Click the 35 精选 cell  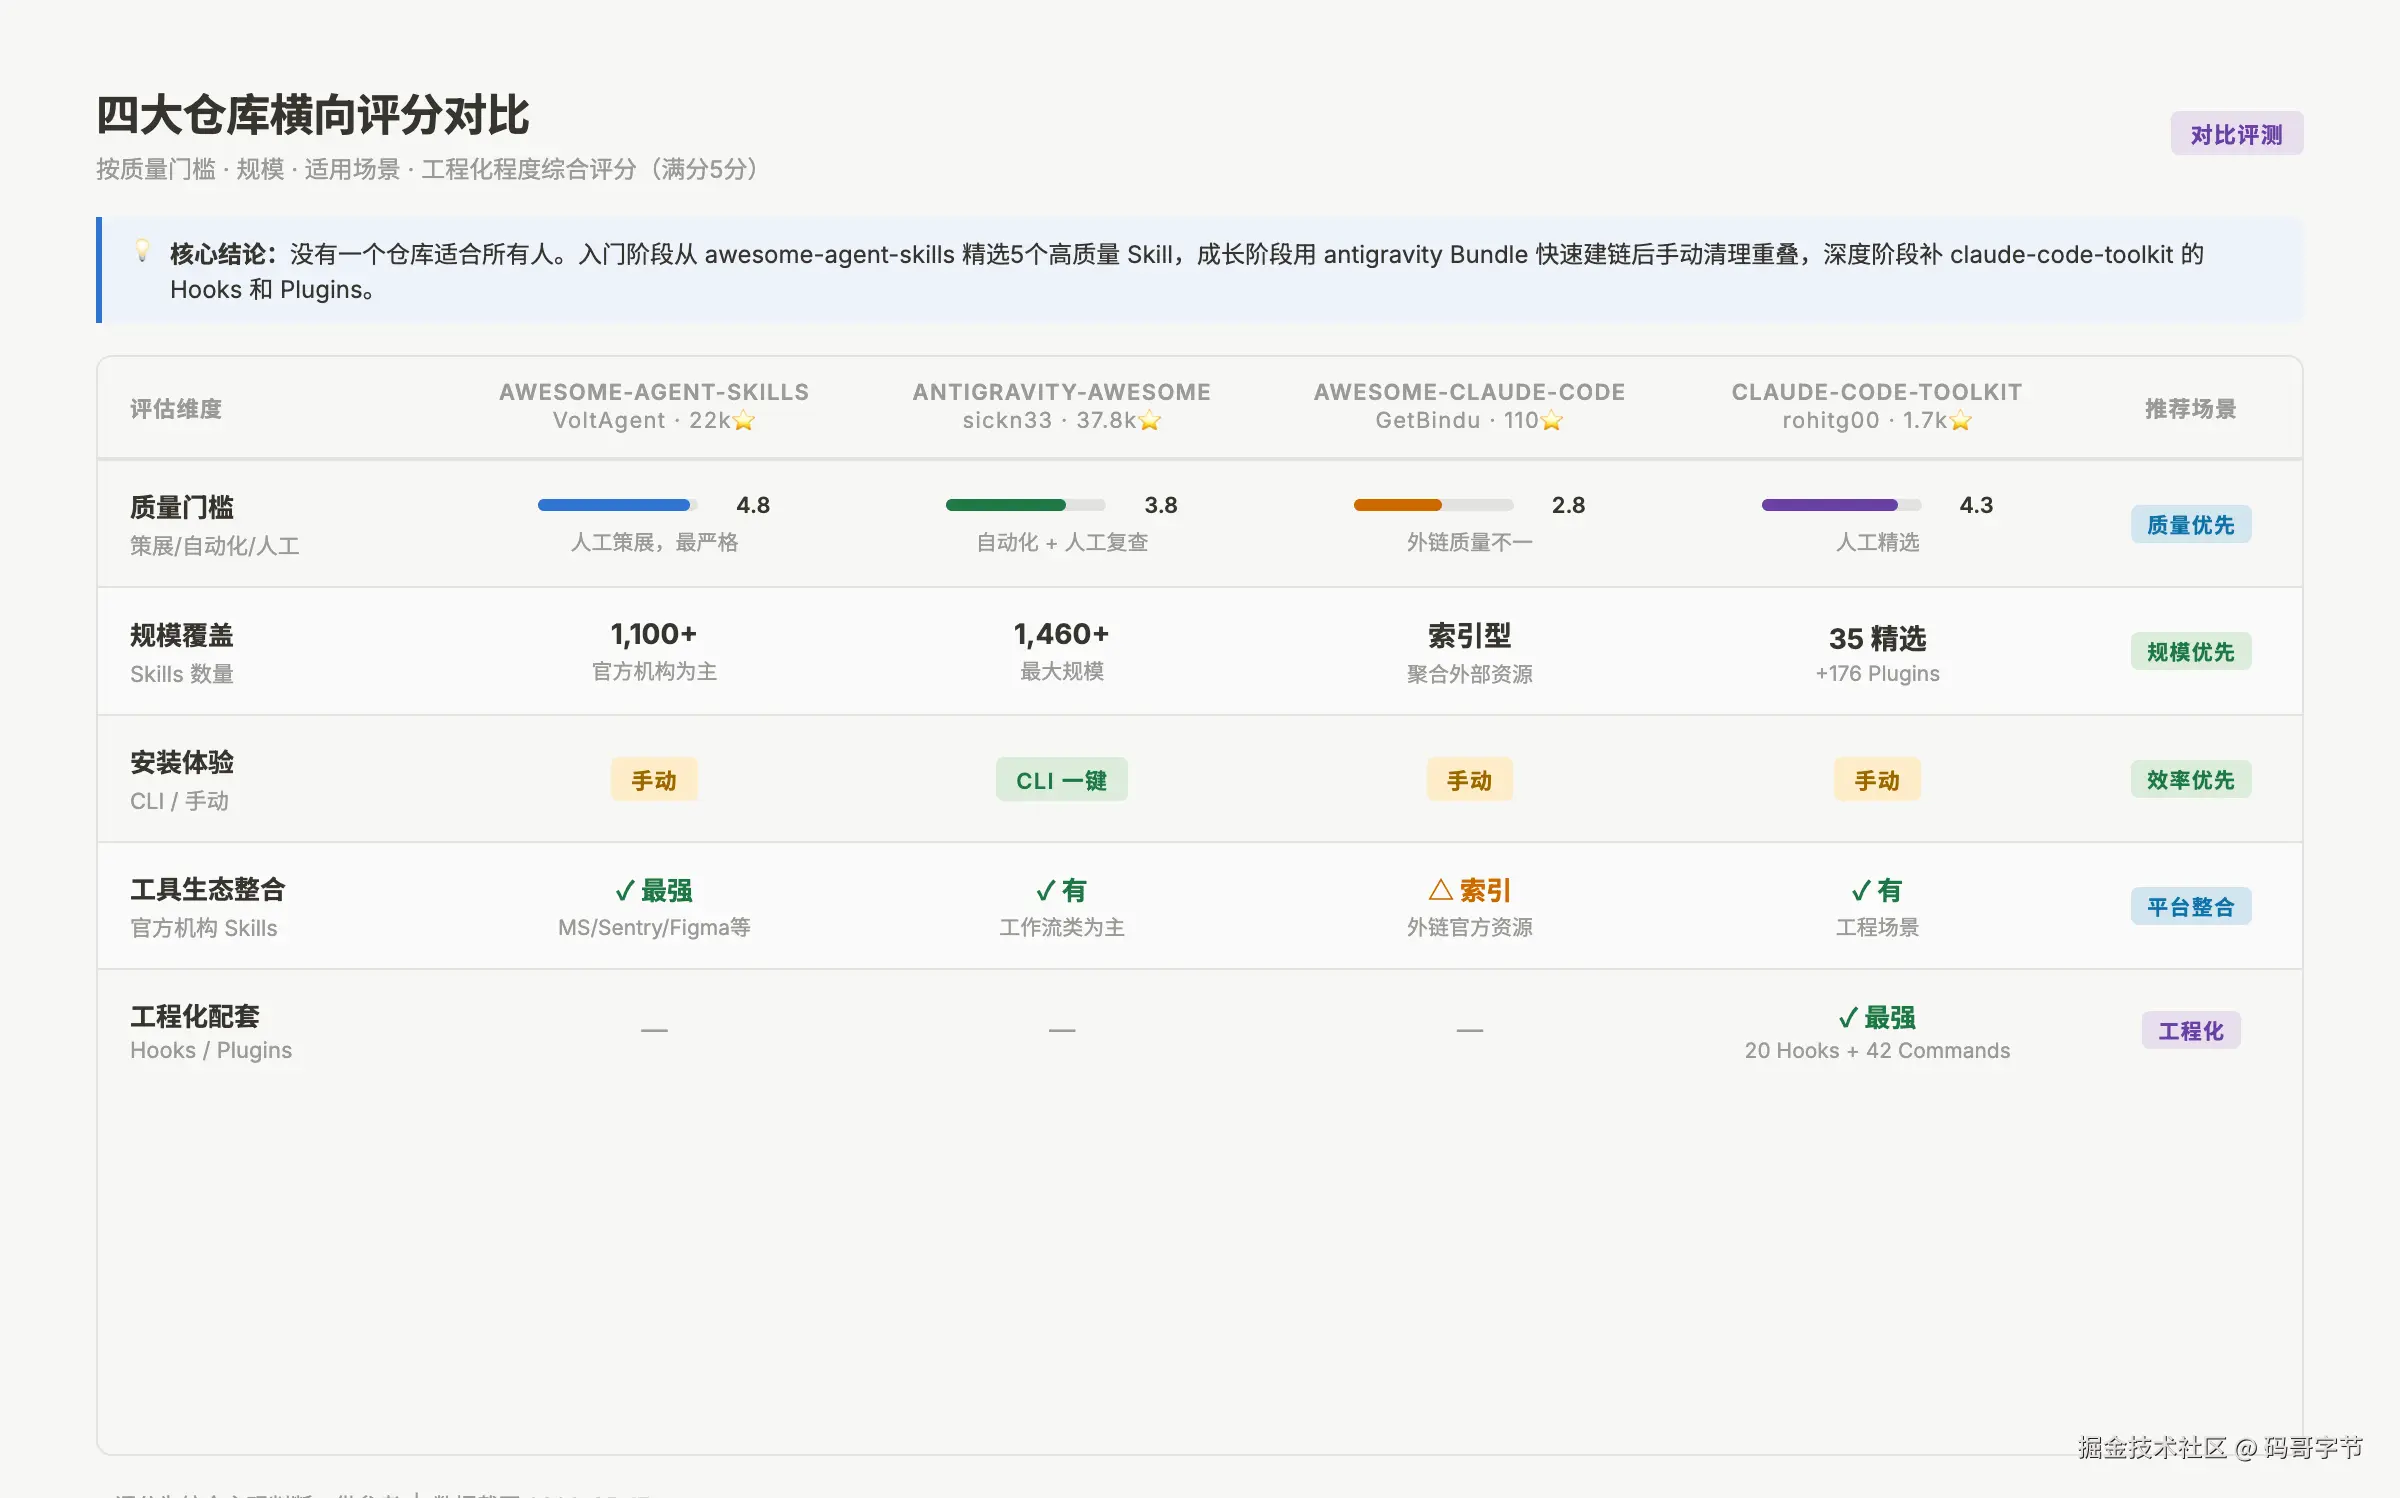click(1877, 638)
